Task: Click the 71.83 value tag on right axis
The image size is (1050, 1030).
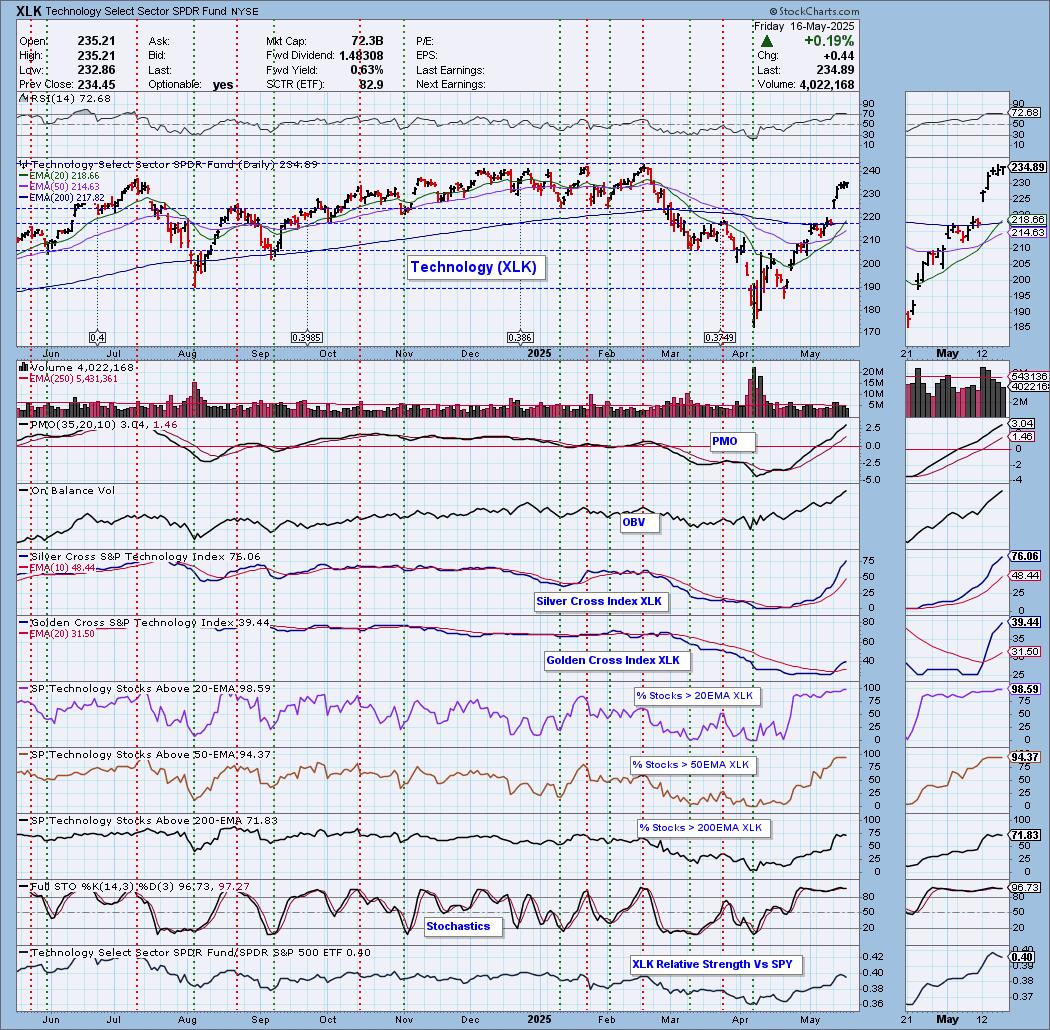Action: (1025, 835)
